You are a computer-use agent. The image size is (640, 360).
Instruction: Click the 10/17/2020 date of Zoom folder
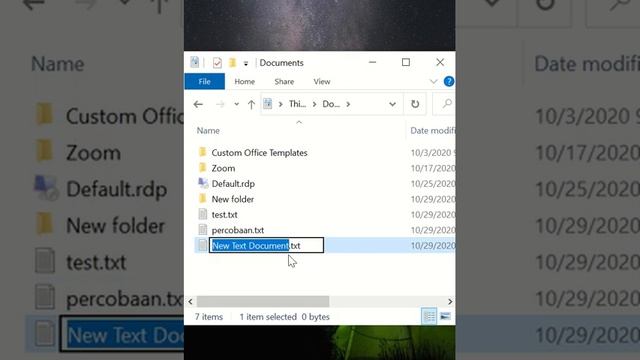pos(433,169)
